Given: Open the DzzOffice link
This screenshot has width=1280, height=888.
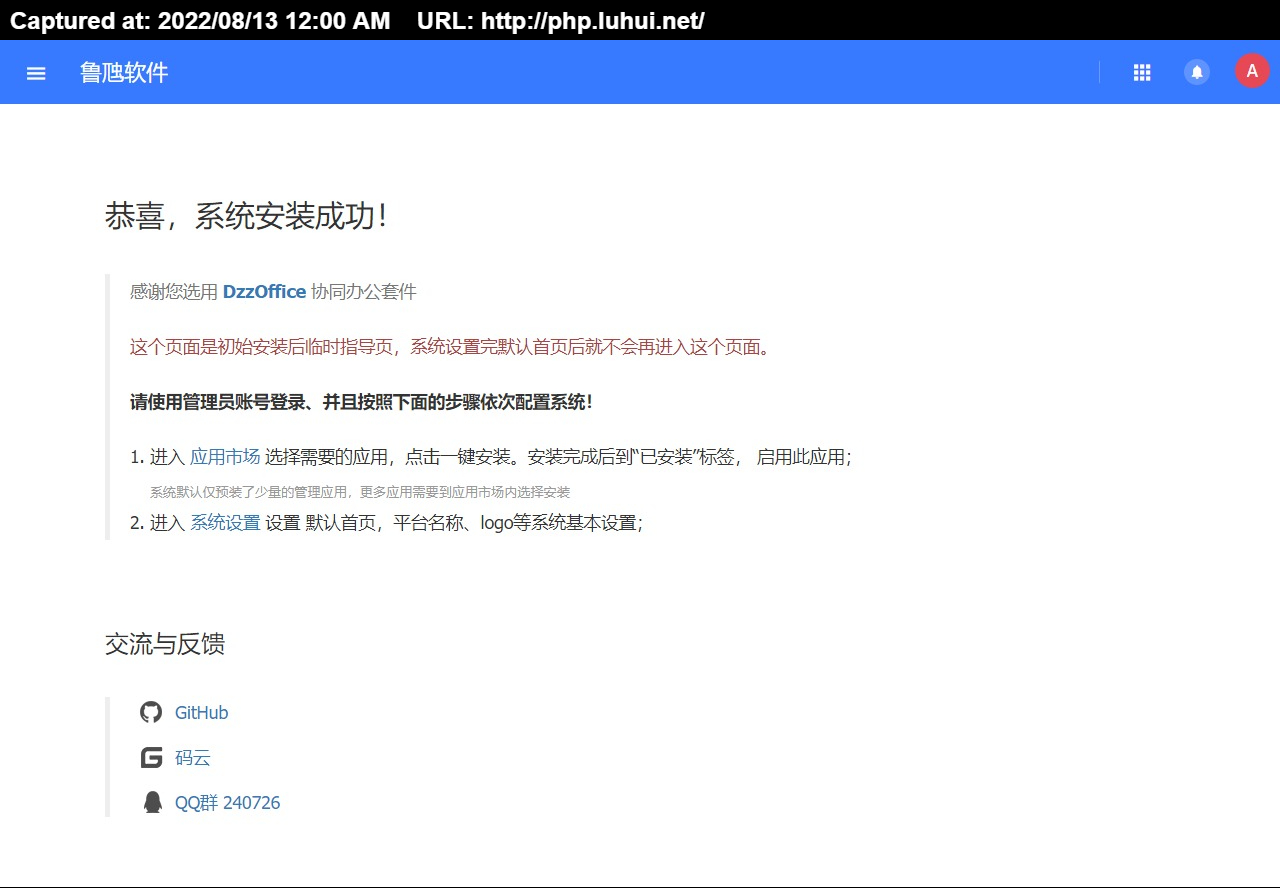Looking at the screenshot, I should [x=264, y=292].
